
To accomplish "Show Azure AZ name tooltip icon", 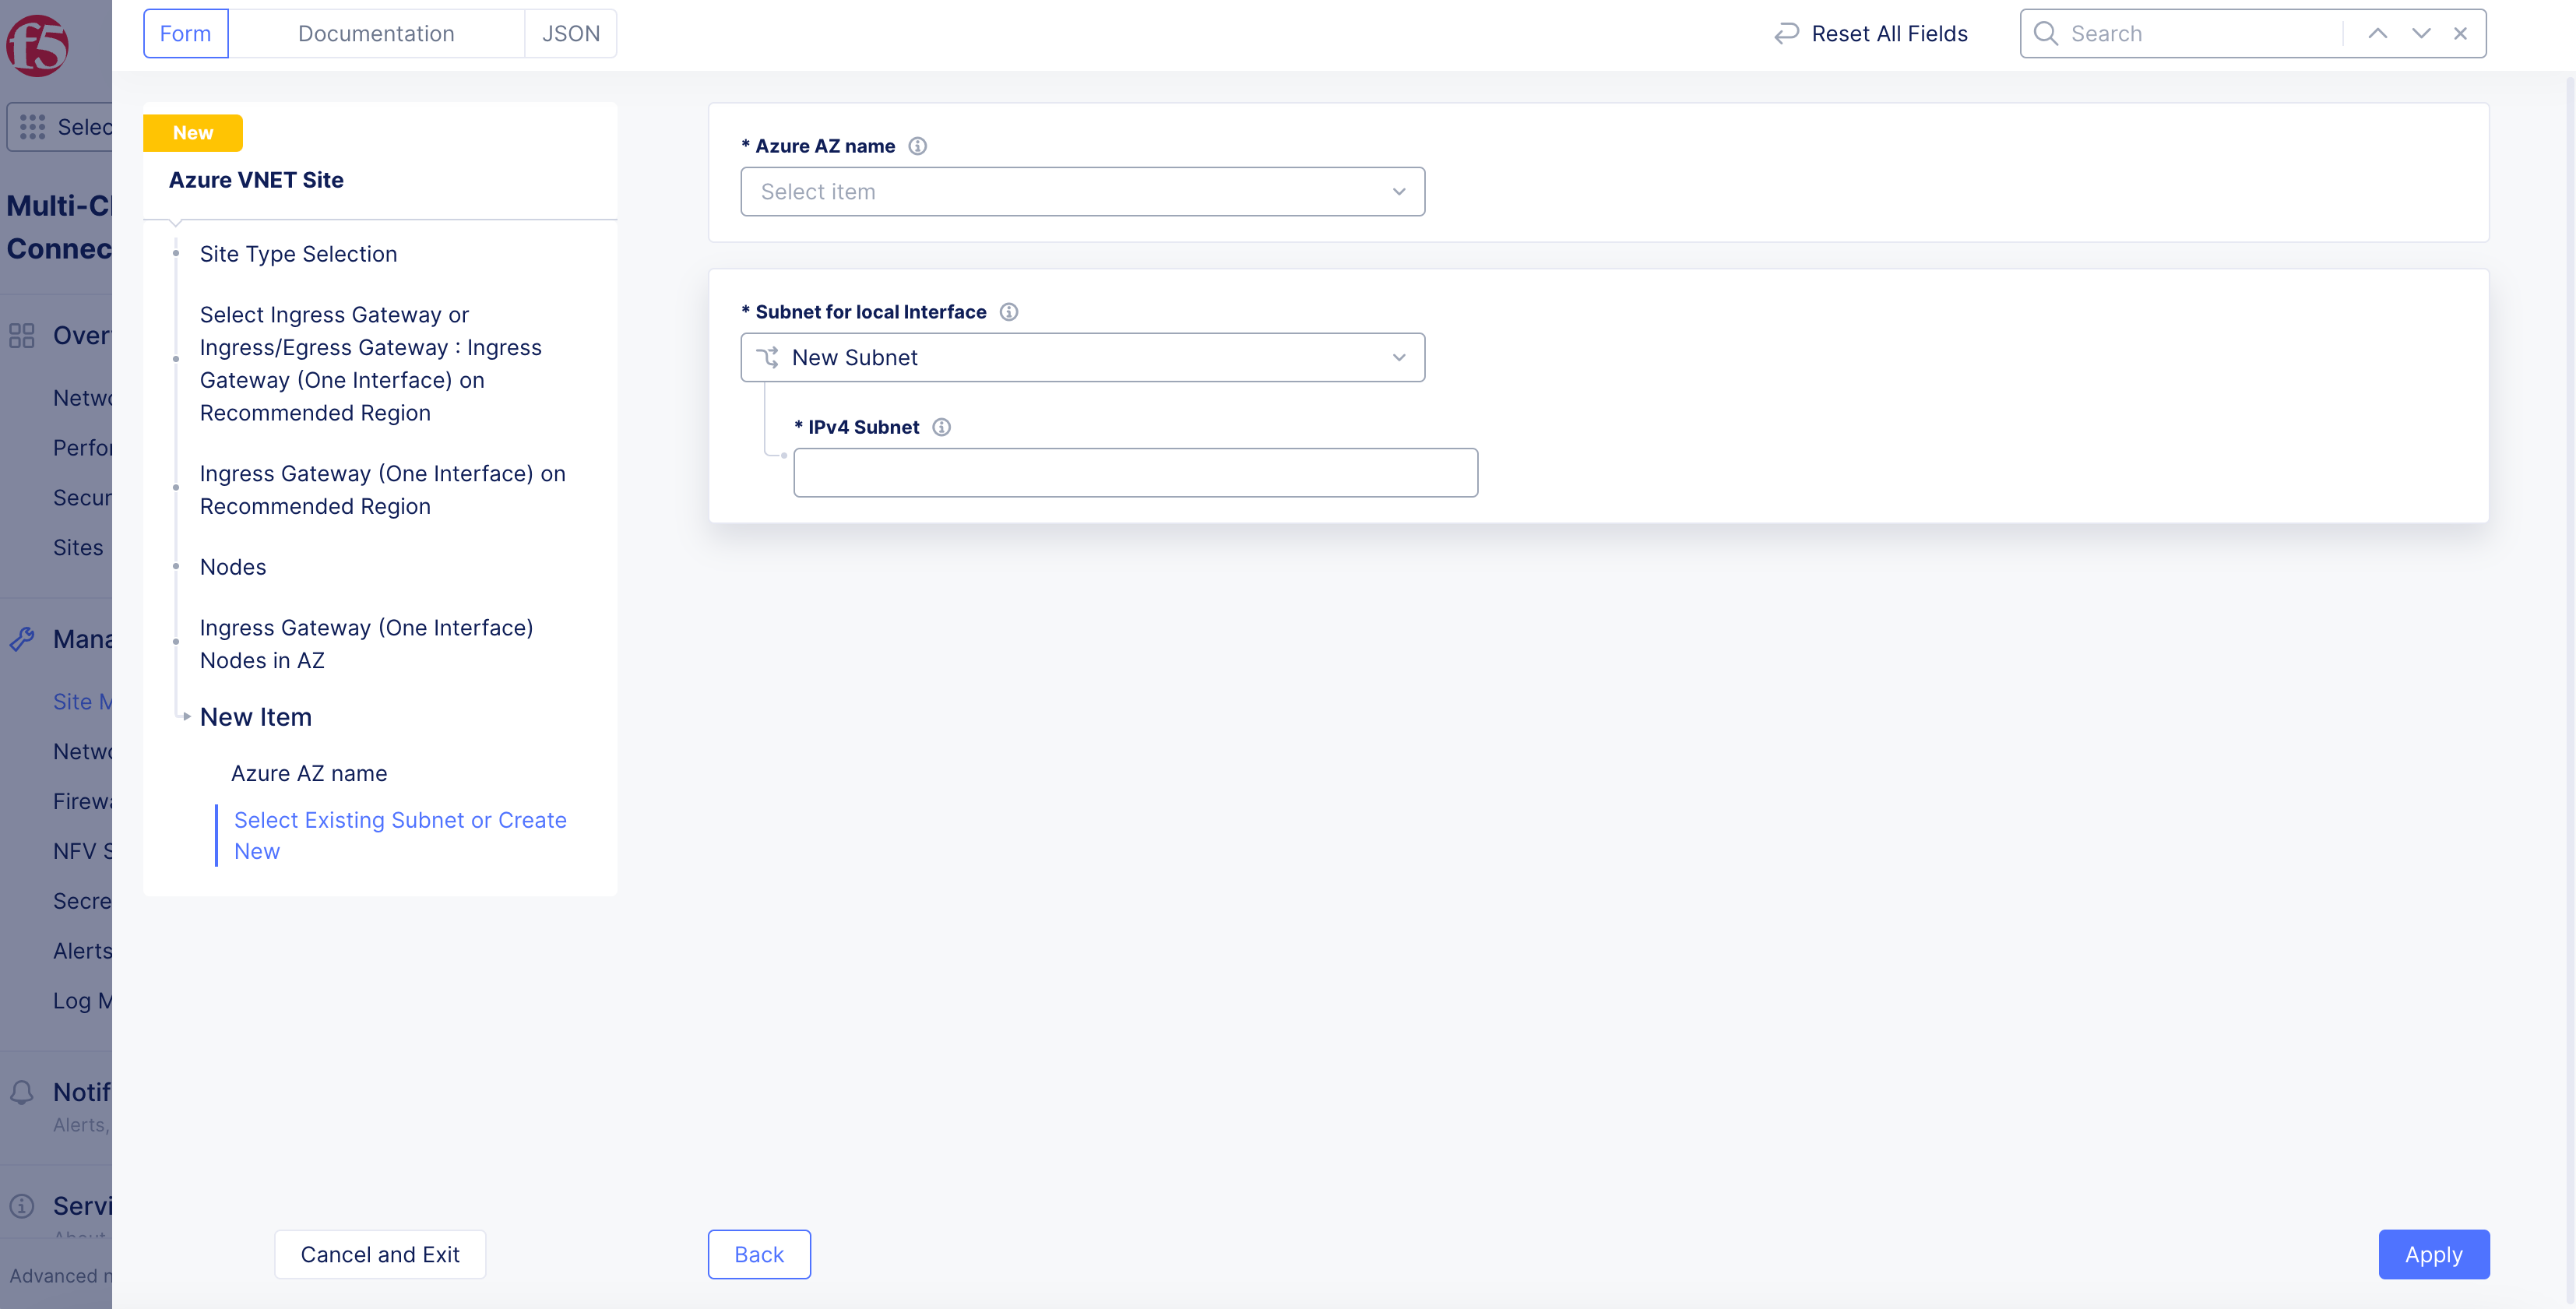I will [x=918, y=145].
